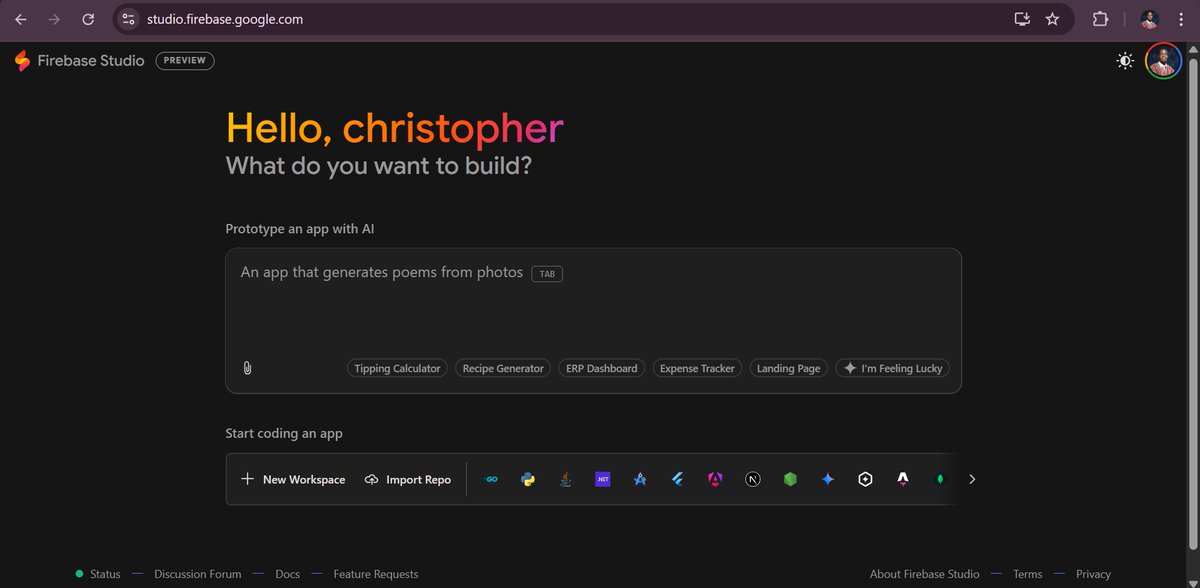This screenshot has width=1200, height=588.
Task: Click the TAB hint badge
Action: coord(547,273)
